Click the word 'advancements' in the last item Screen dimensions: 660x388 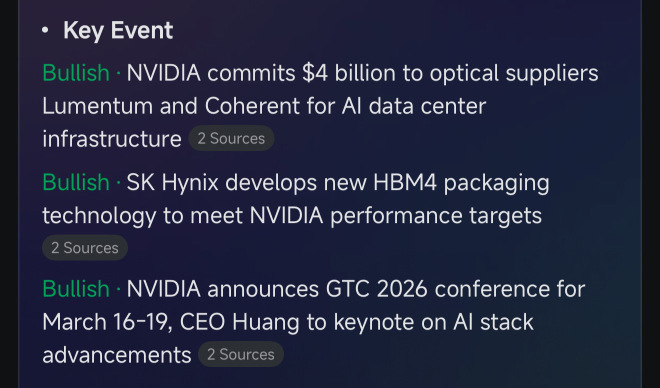point(117,355)
